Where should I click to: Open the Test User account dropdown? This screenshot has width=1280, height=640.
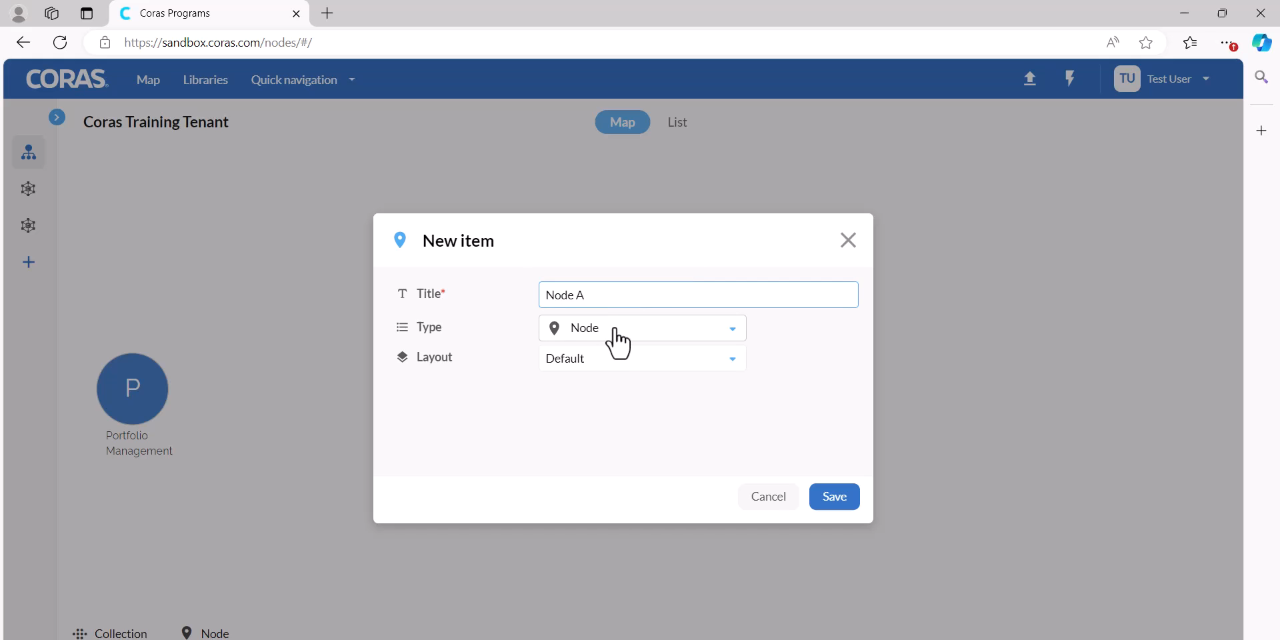click(1178, 79)
